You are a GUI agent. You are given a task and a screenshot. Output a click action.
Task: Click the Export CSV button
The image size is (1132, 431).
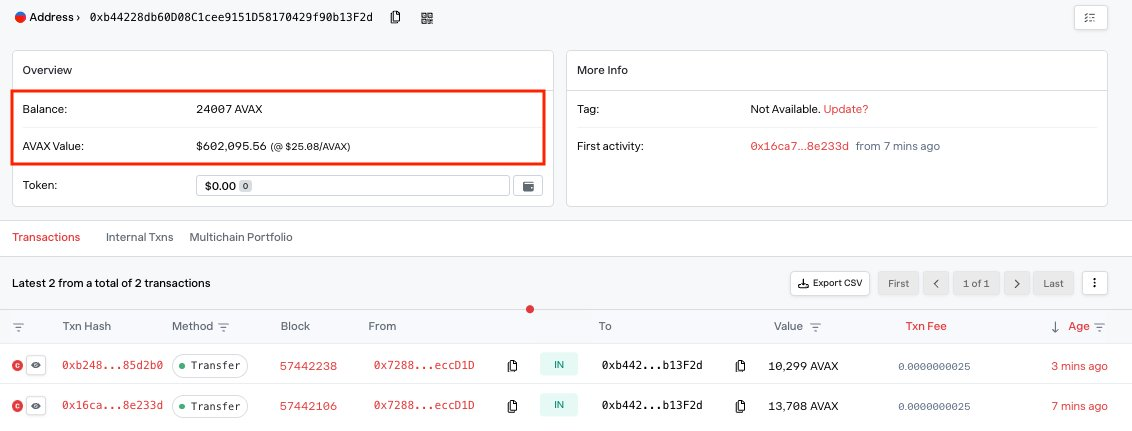point(829,283)
